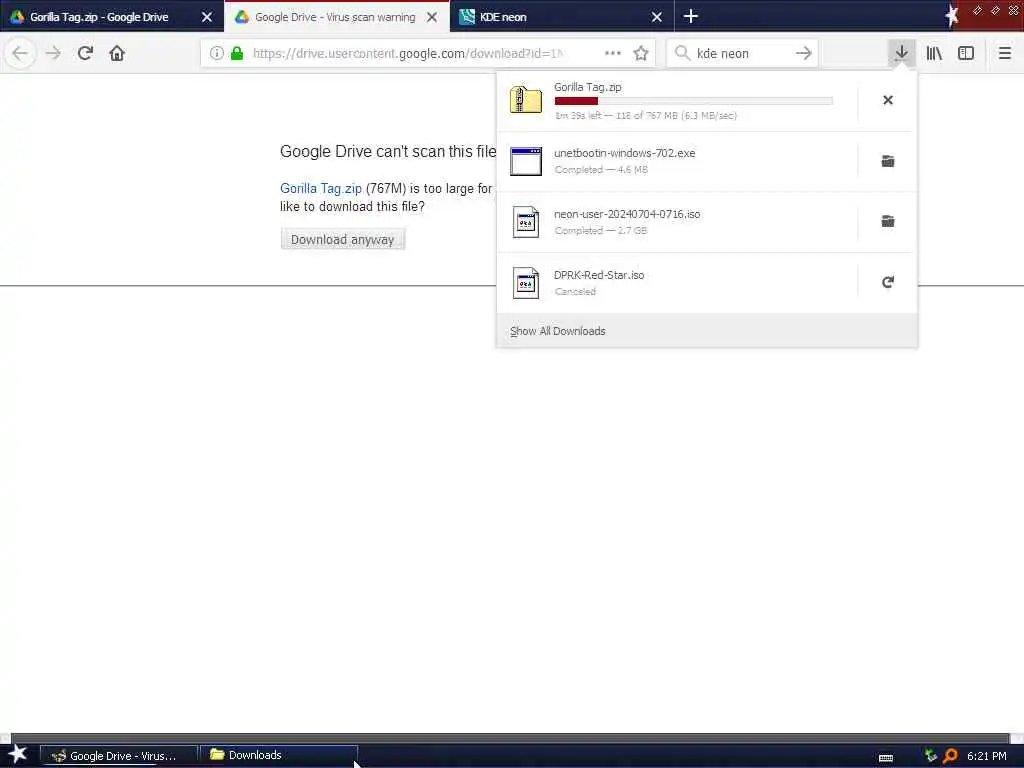This screenshot has height=768, width=1024.
Task: Close the Gorilla Tag.zip Google Drive tab
Action: (x=206, y=17)
